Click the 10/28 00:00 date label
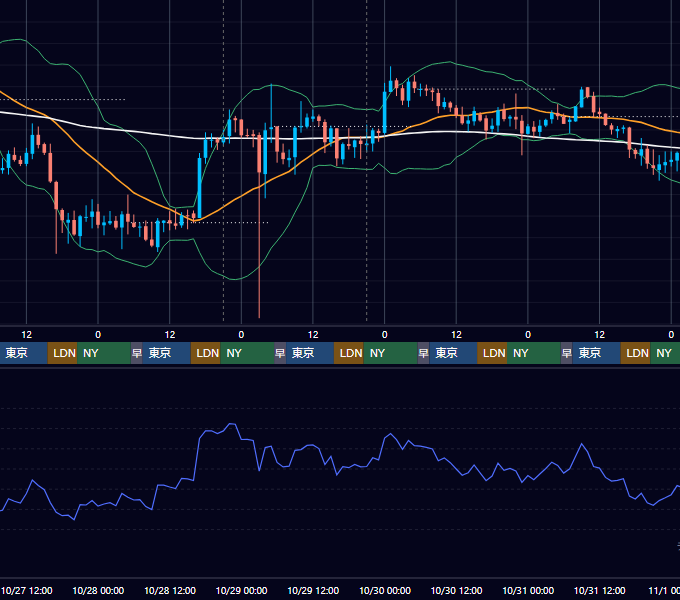680x600 pixels. 98,590
